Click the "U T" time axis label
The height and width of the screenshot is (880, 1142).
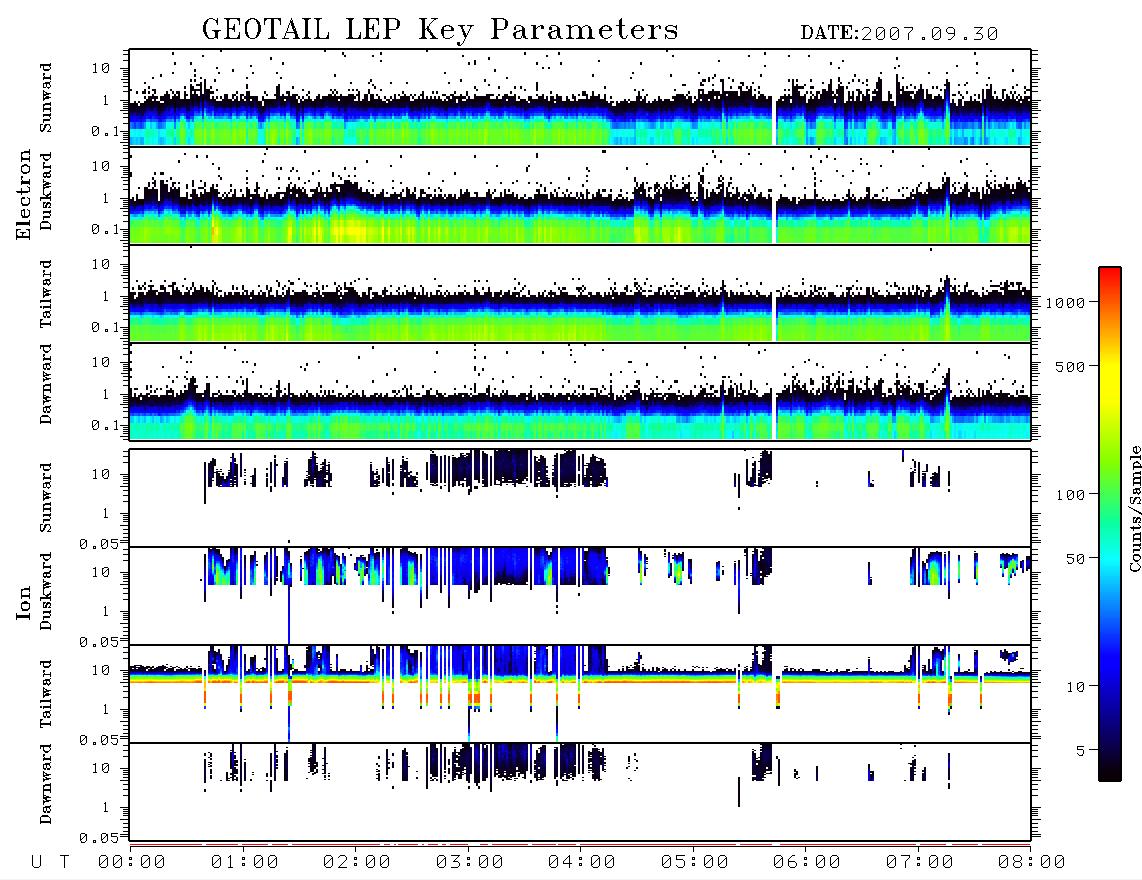50,863
